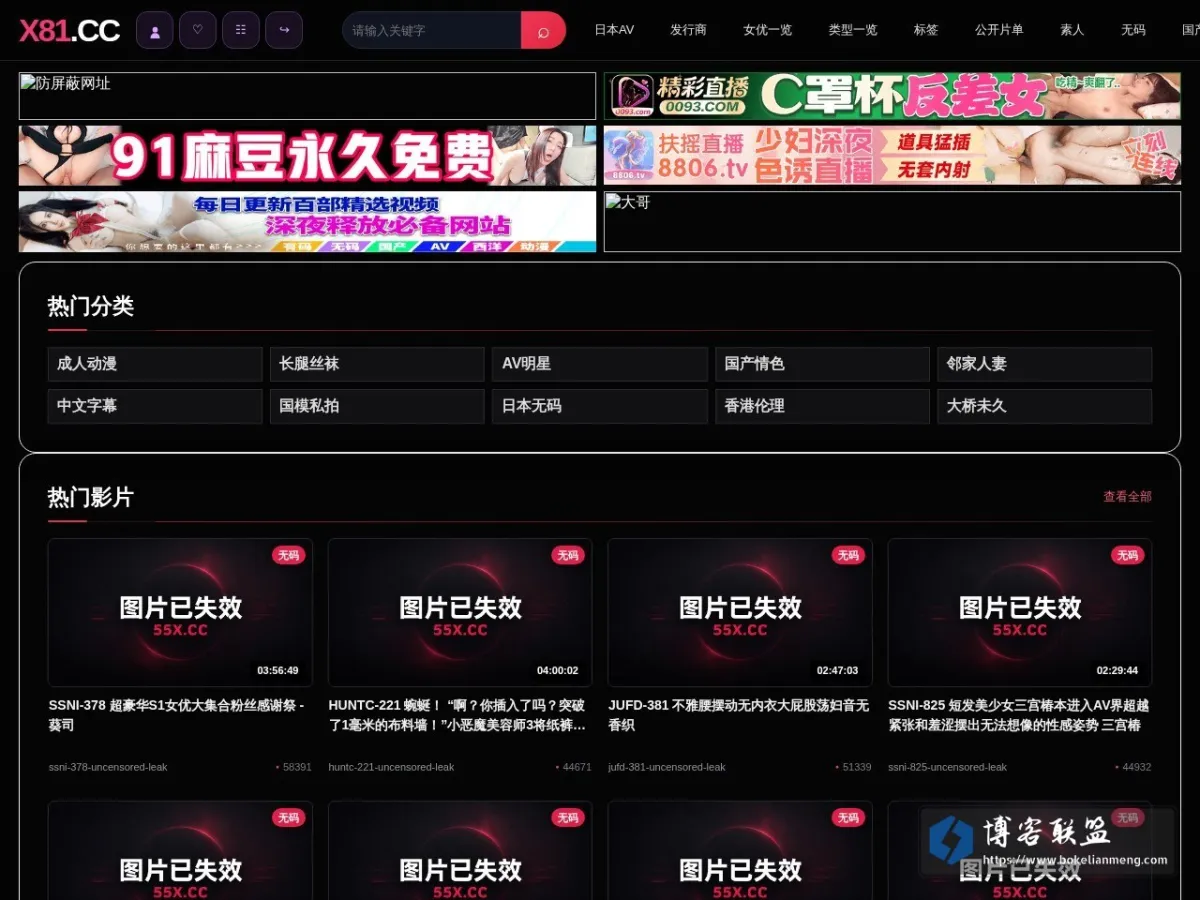This screenshot has width=1200, height=900.
Task: Click the HUNTC-221 video title
Action: pos(458,715)
